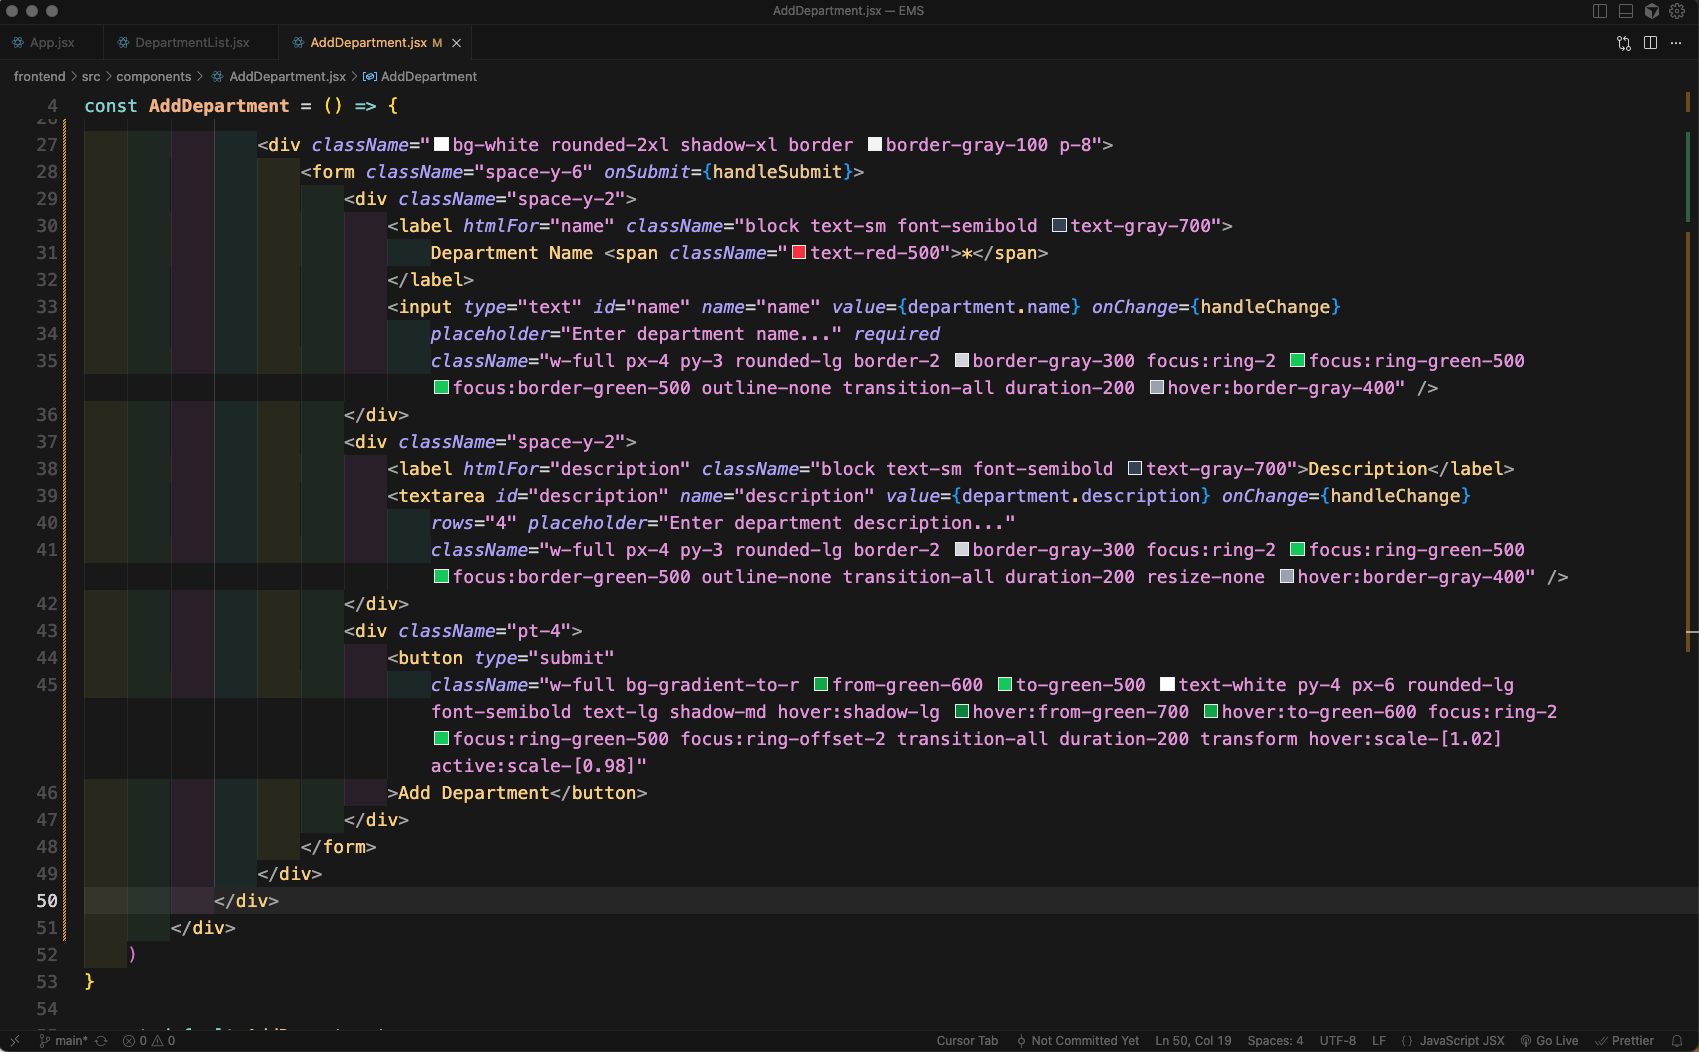Click the text-red-500 red color swatch
Image resolution: width=1699 pixels, height=1052 pixels.
[799, 253]
